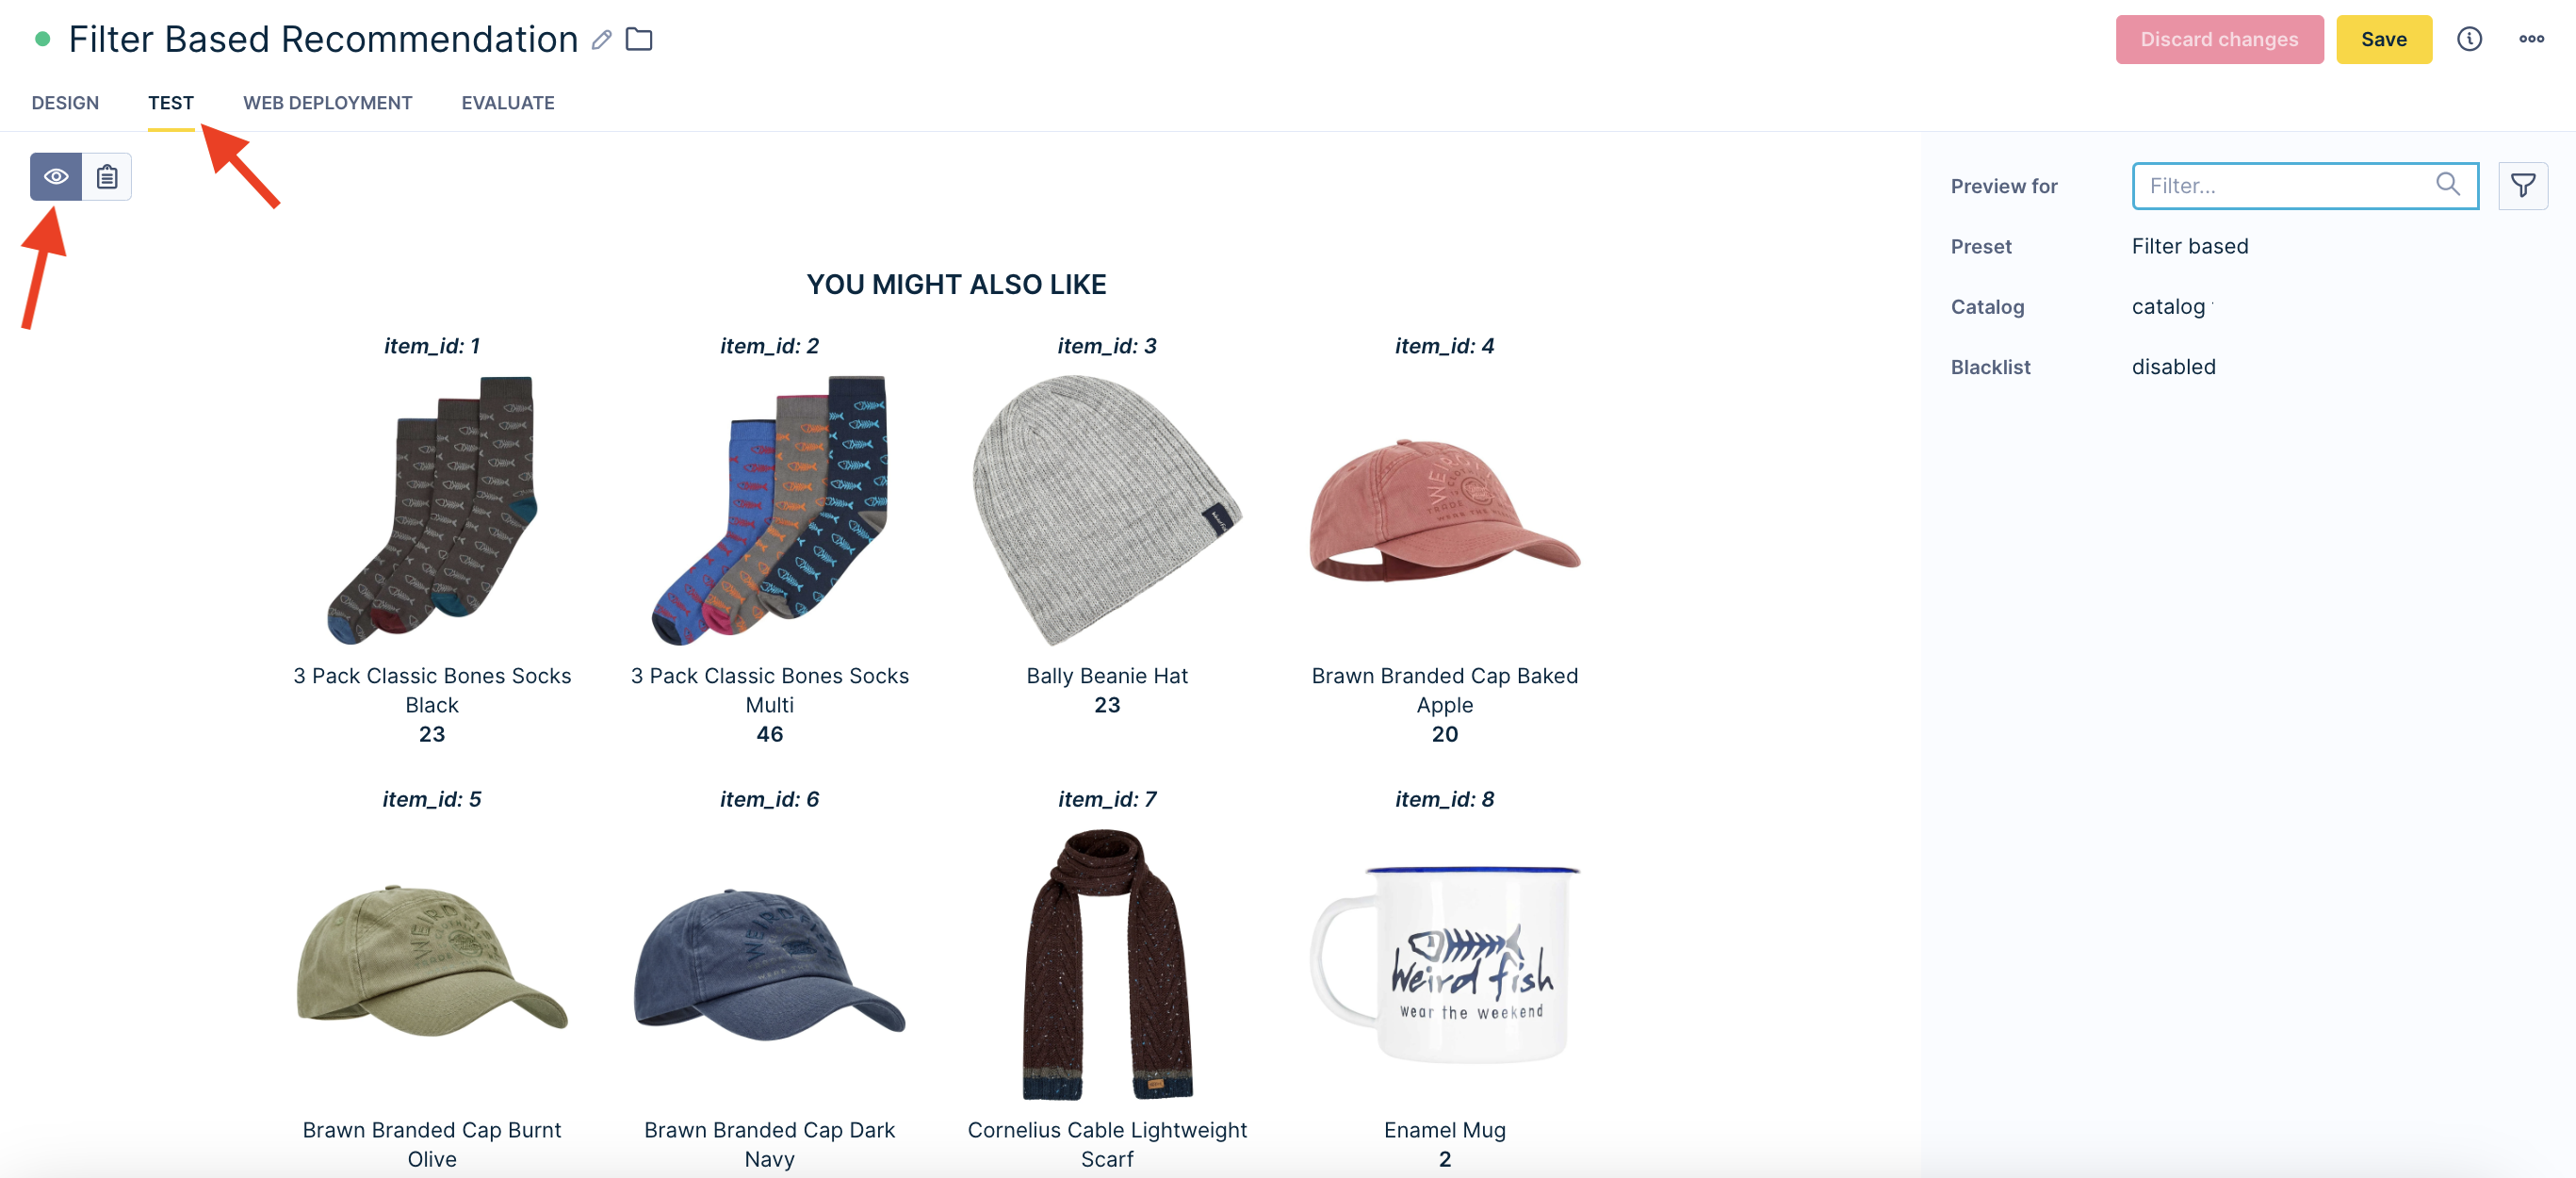Click the magnifier search icon
The image size is (2576, 1178).
2447,184
